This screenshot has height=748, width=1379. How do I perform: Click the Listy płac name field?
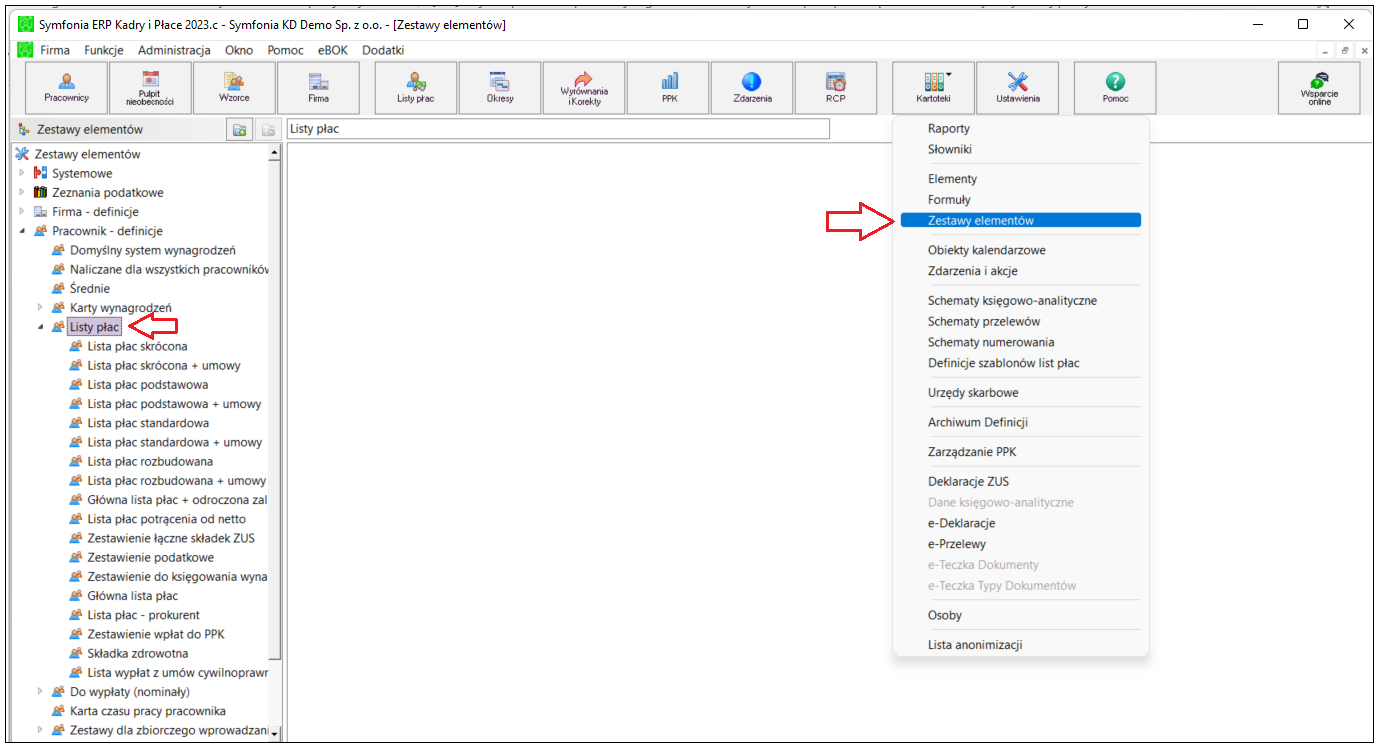click(x=558, y=130)
